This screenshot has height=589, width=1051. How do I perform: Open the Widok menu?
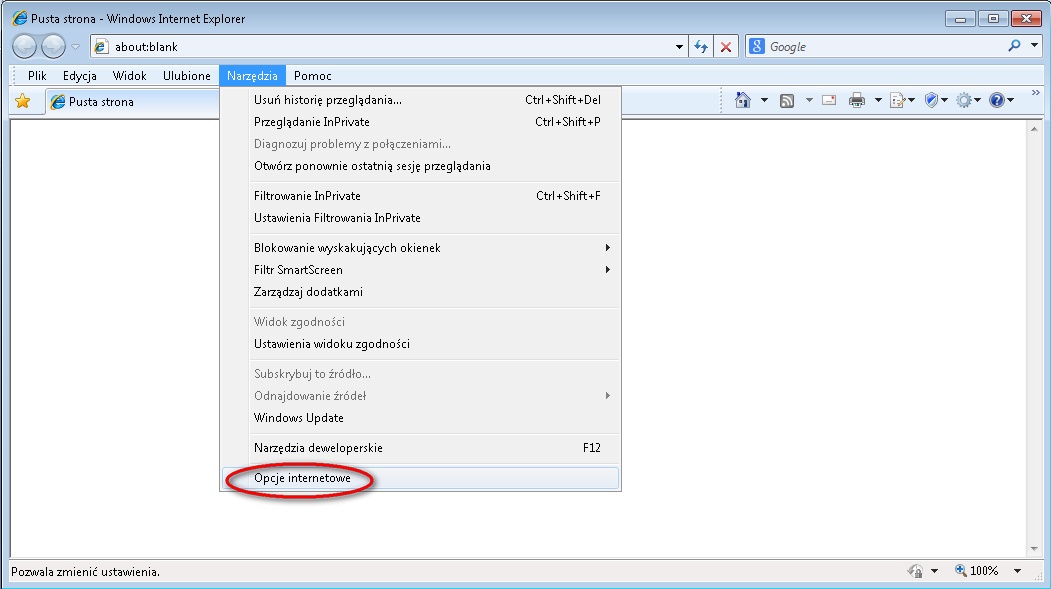pos(129,76)
